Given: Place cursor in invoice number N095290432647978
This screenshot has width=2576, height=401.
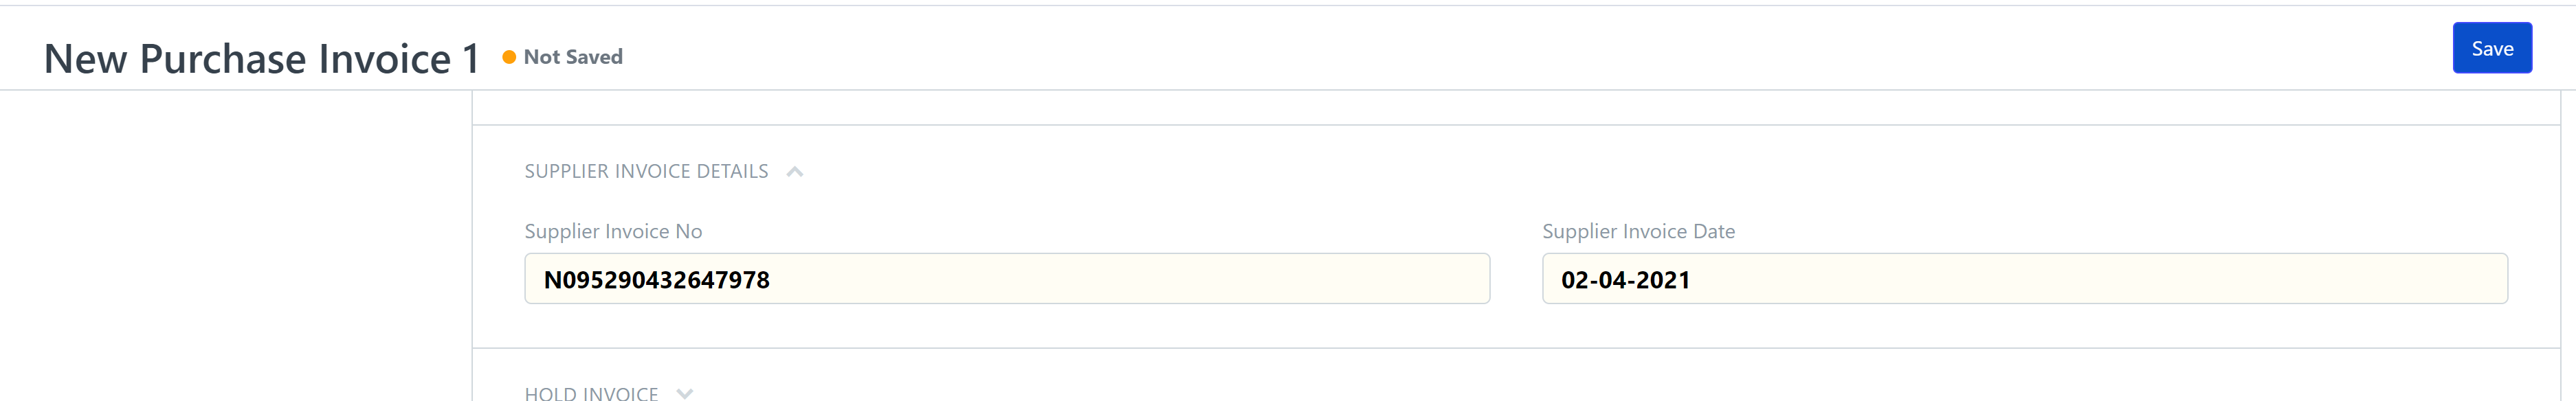Looking at the screenshot, I should click(x=657, y=280).
